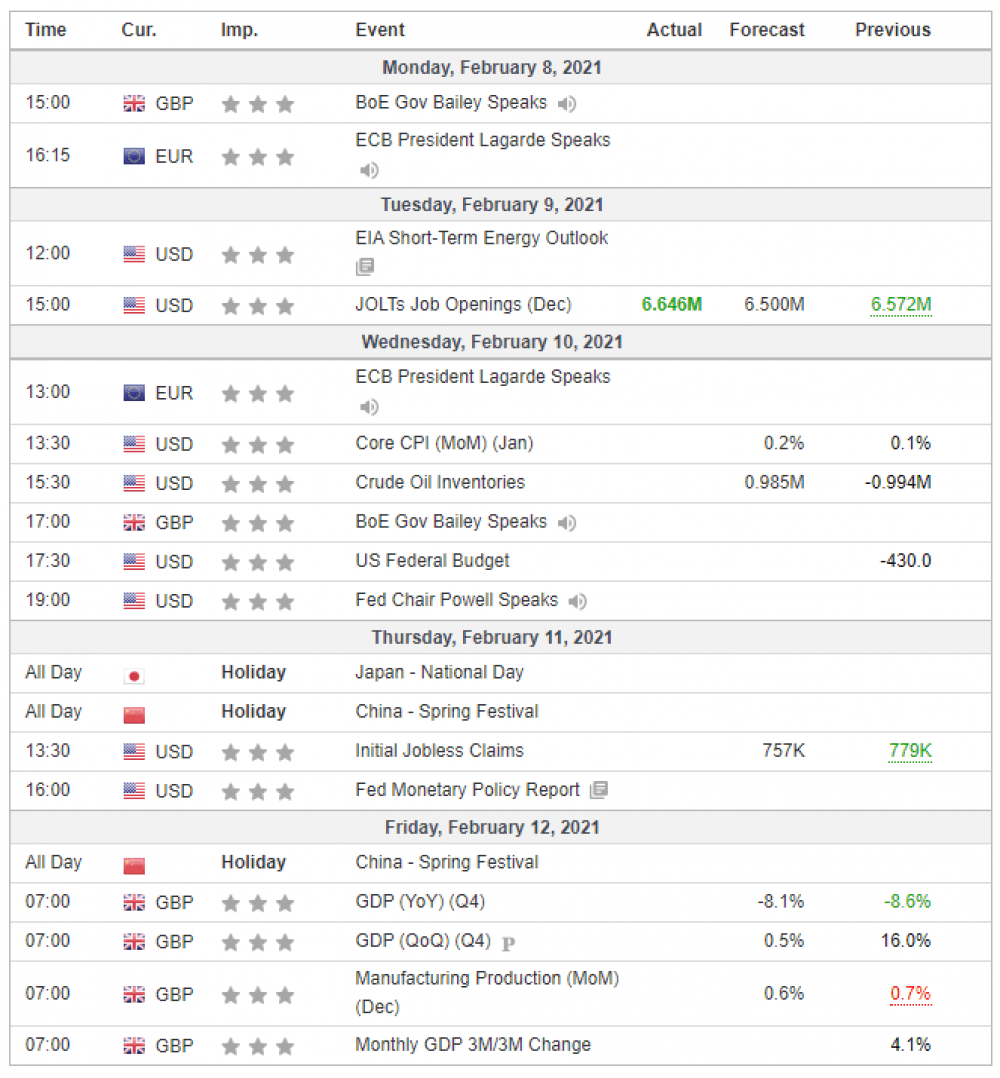Click the previous value 16.0%
This screenshot has height=1078, width=1000.
906,940
